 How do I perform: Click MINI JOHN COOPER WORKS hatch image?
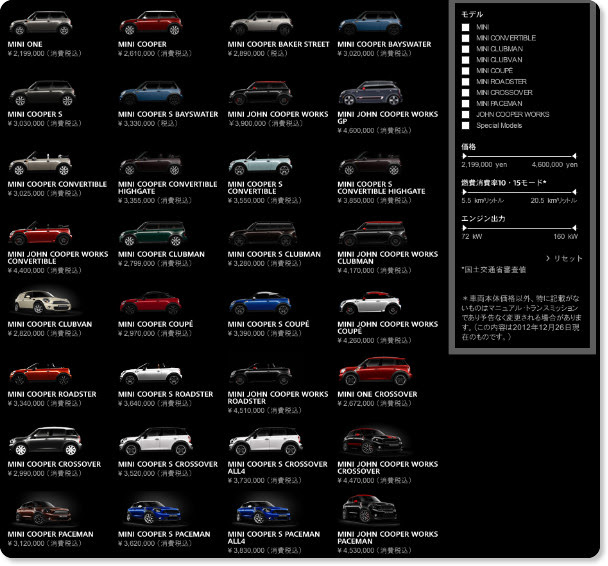261,93
